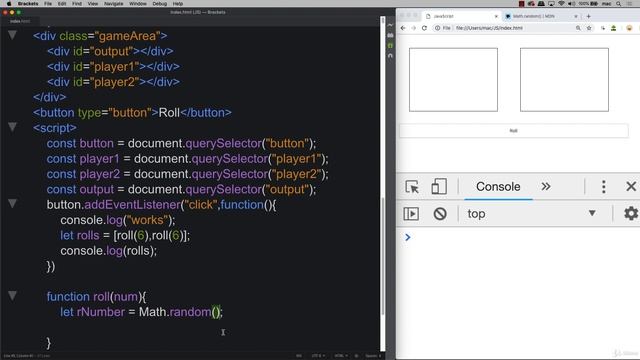Click the zoom magnifier in the address bar
Screen dimensions: 640x360
578,28
